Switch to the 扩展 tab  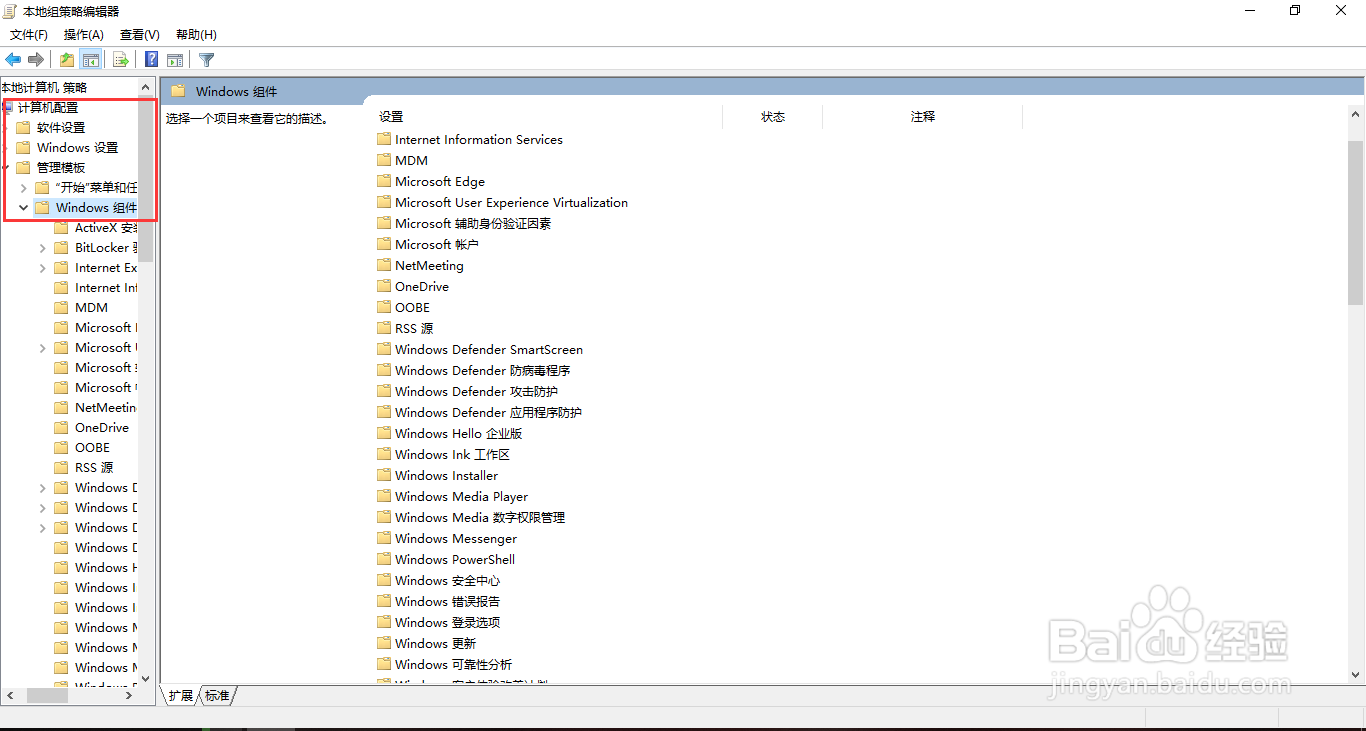click(181, 695)
